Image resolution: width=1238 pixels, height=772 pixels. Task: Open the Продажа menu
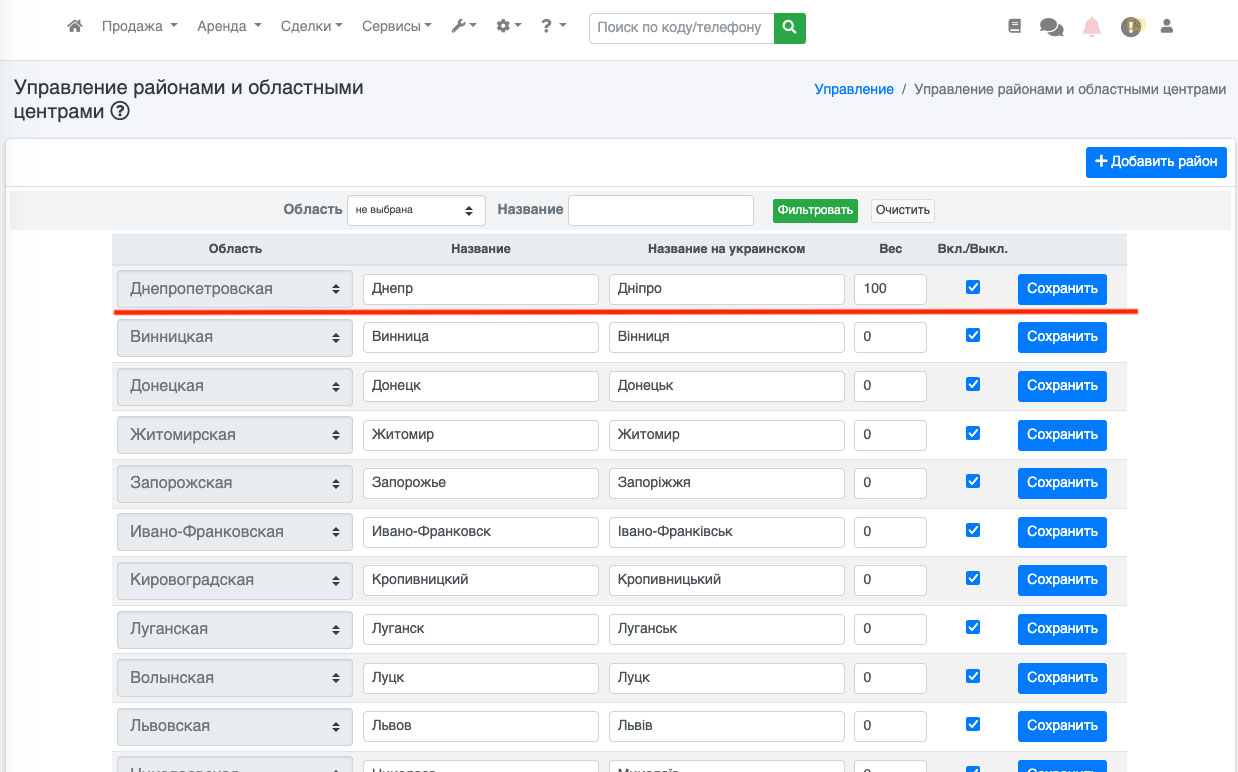point(139,27)
